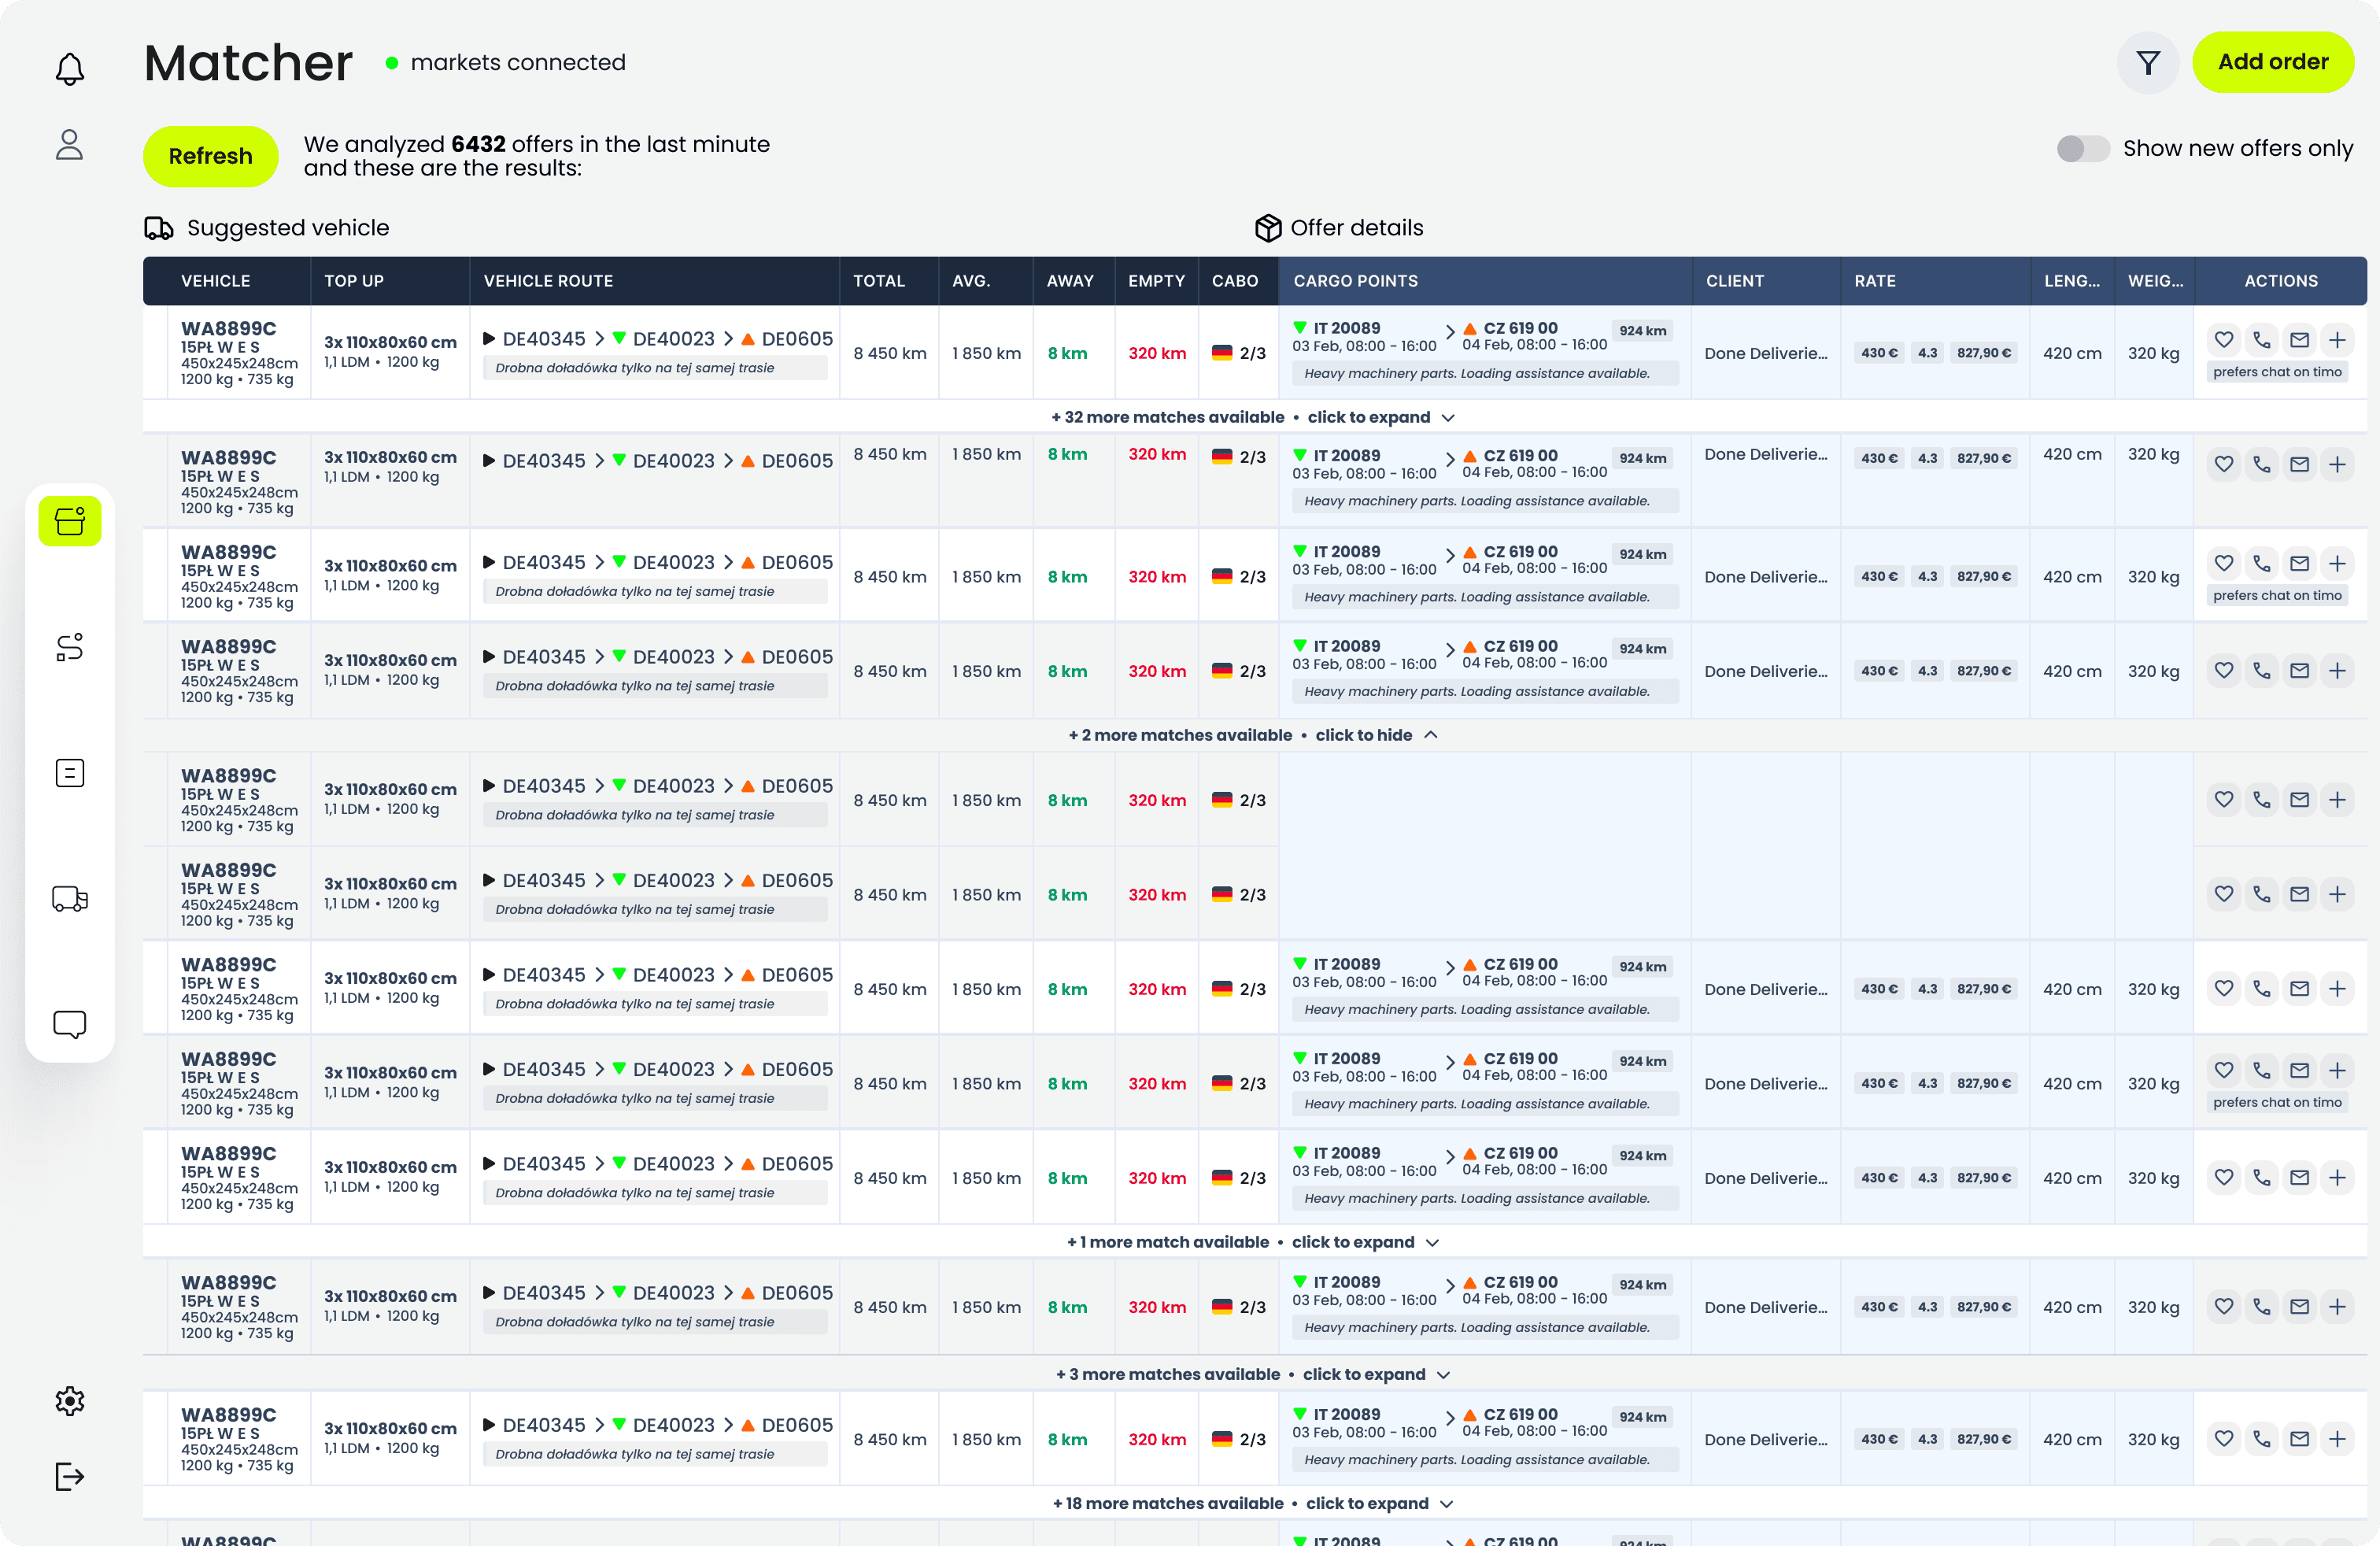The image size is (2380, 1546).
Task: Expand the +18 more matches available row
Action: pos(1253,1503)
